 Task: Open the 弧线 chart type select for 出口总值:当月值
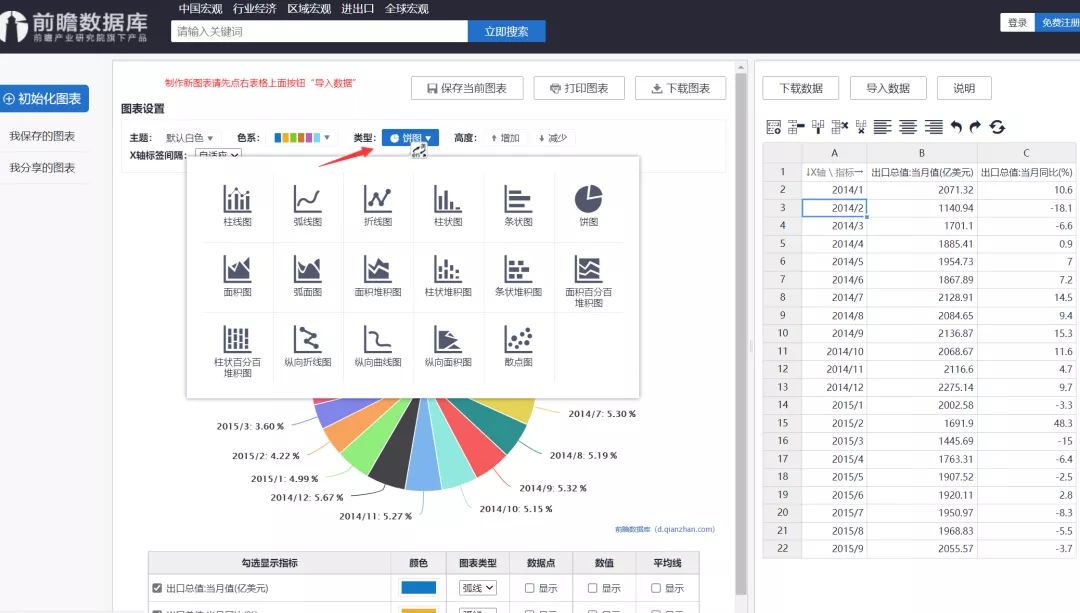click(478, 588)
